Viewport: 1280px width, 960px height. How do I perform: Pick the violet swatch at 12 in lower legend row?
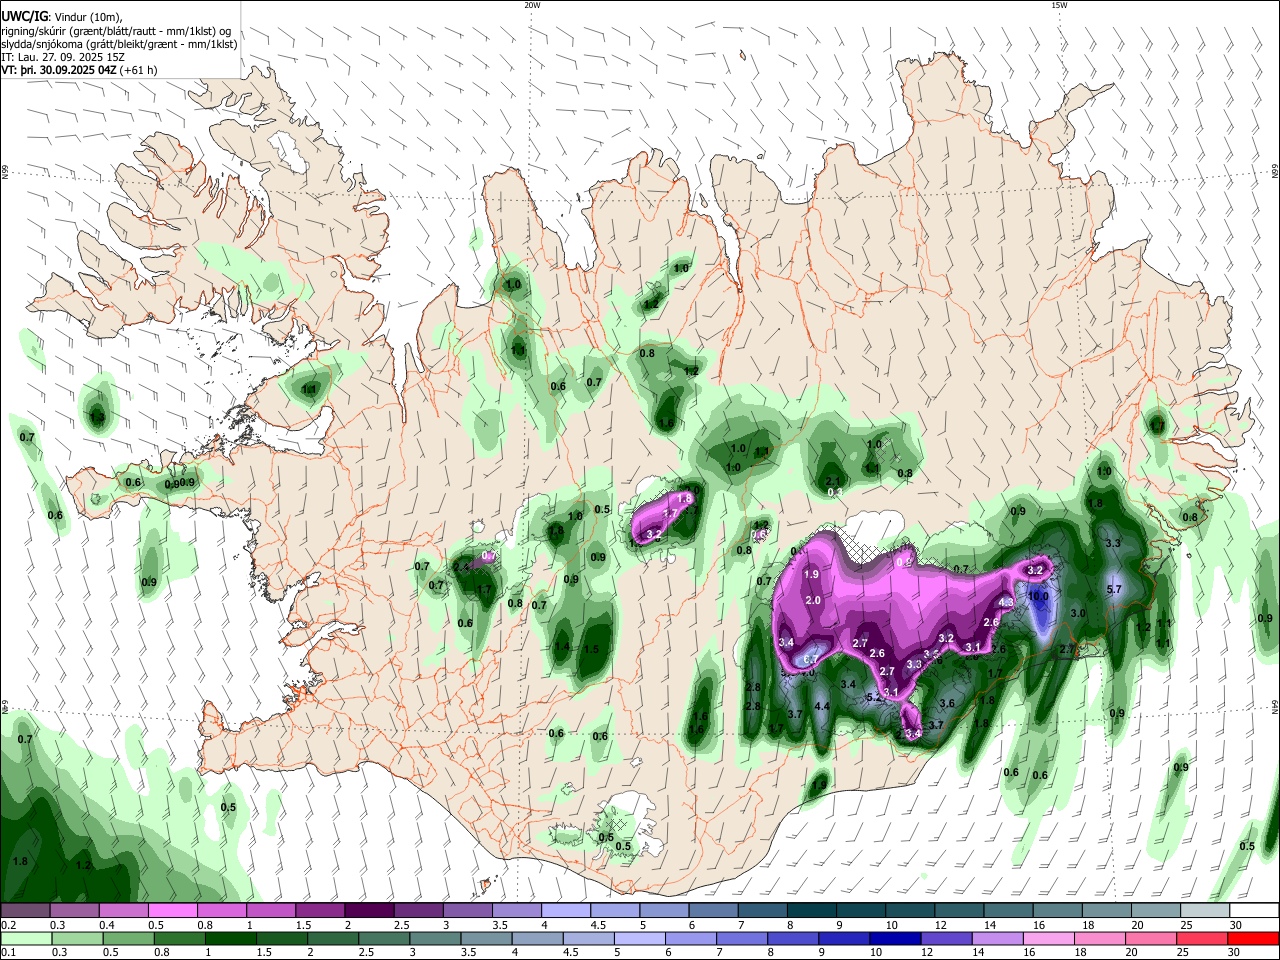[x=946, y=938]
